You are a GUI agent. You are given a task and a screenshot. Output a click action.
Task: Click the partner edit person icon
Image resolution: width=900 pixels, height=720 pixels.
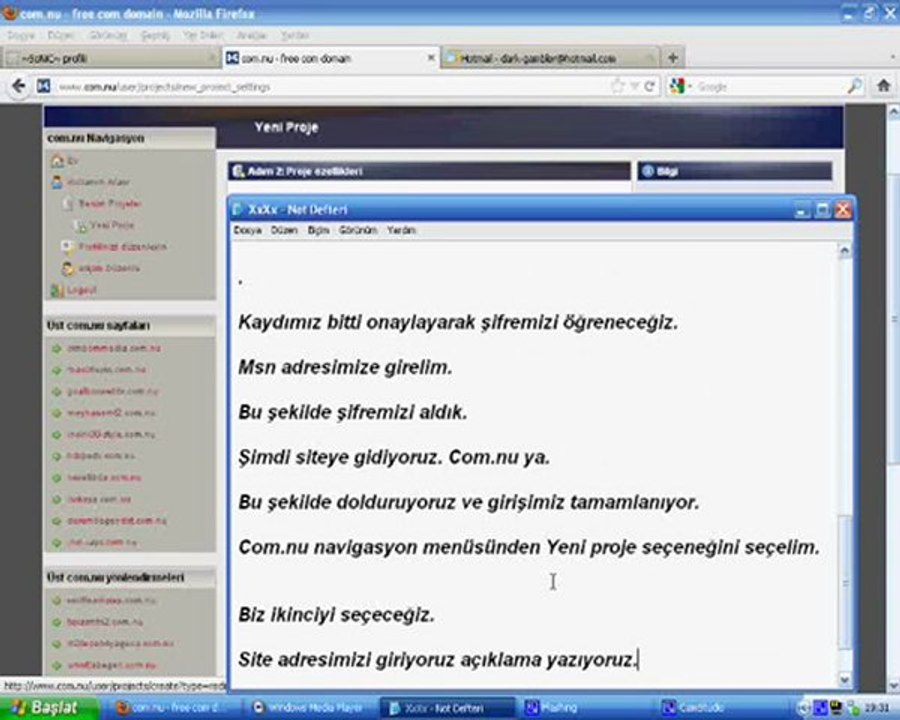click(x=68, y=269)
